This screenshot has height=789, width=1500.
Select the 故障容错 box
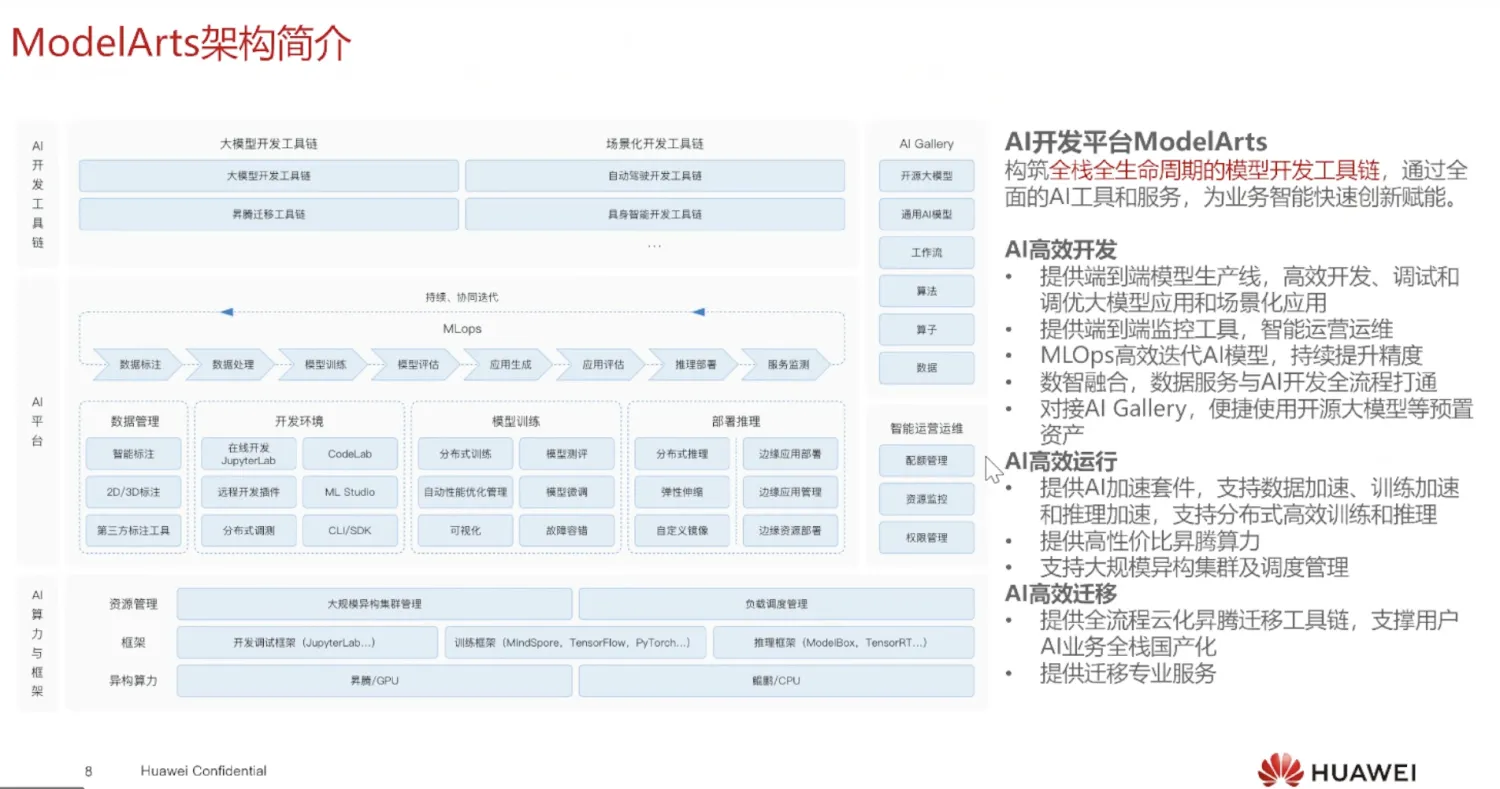567,530
